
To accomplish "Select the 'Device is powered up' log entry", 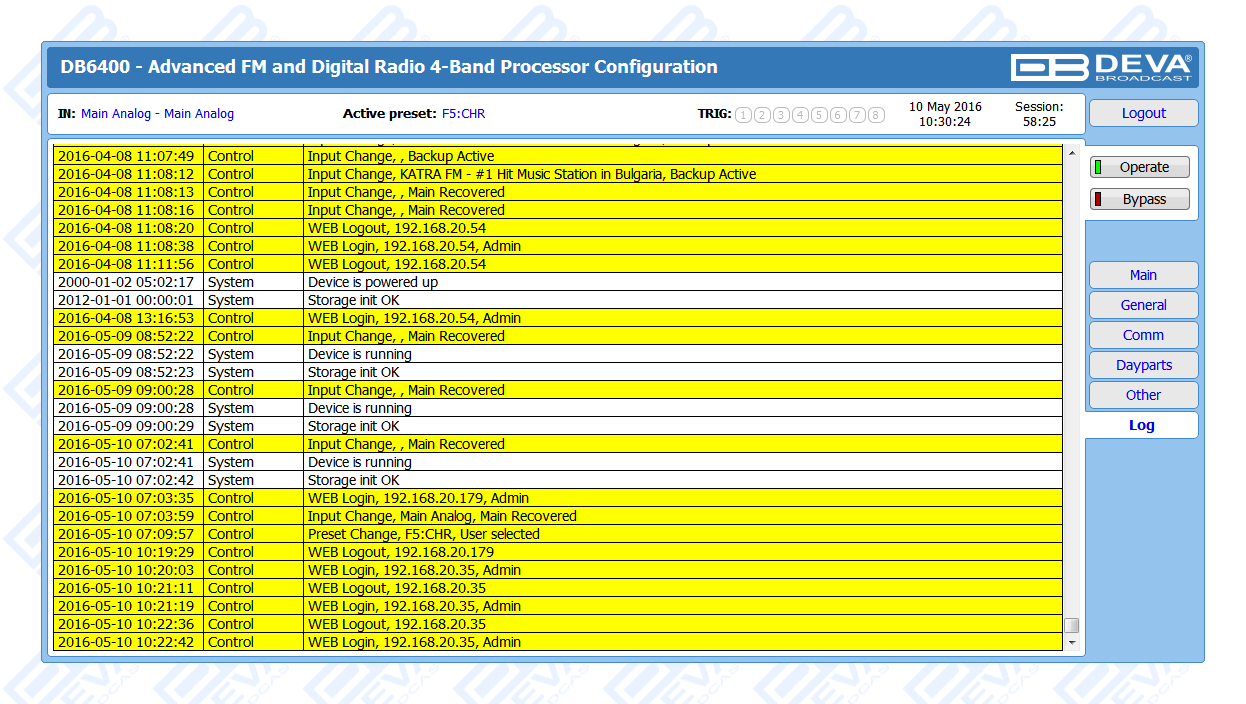I will tap(372, 282).
